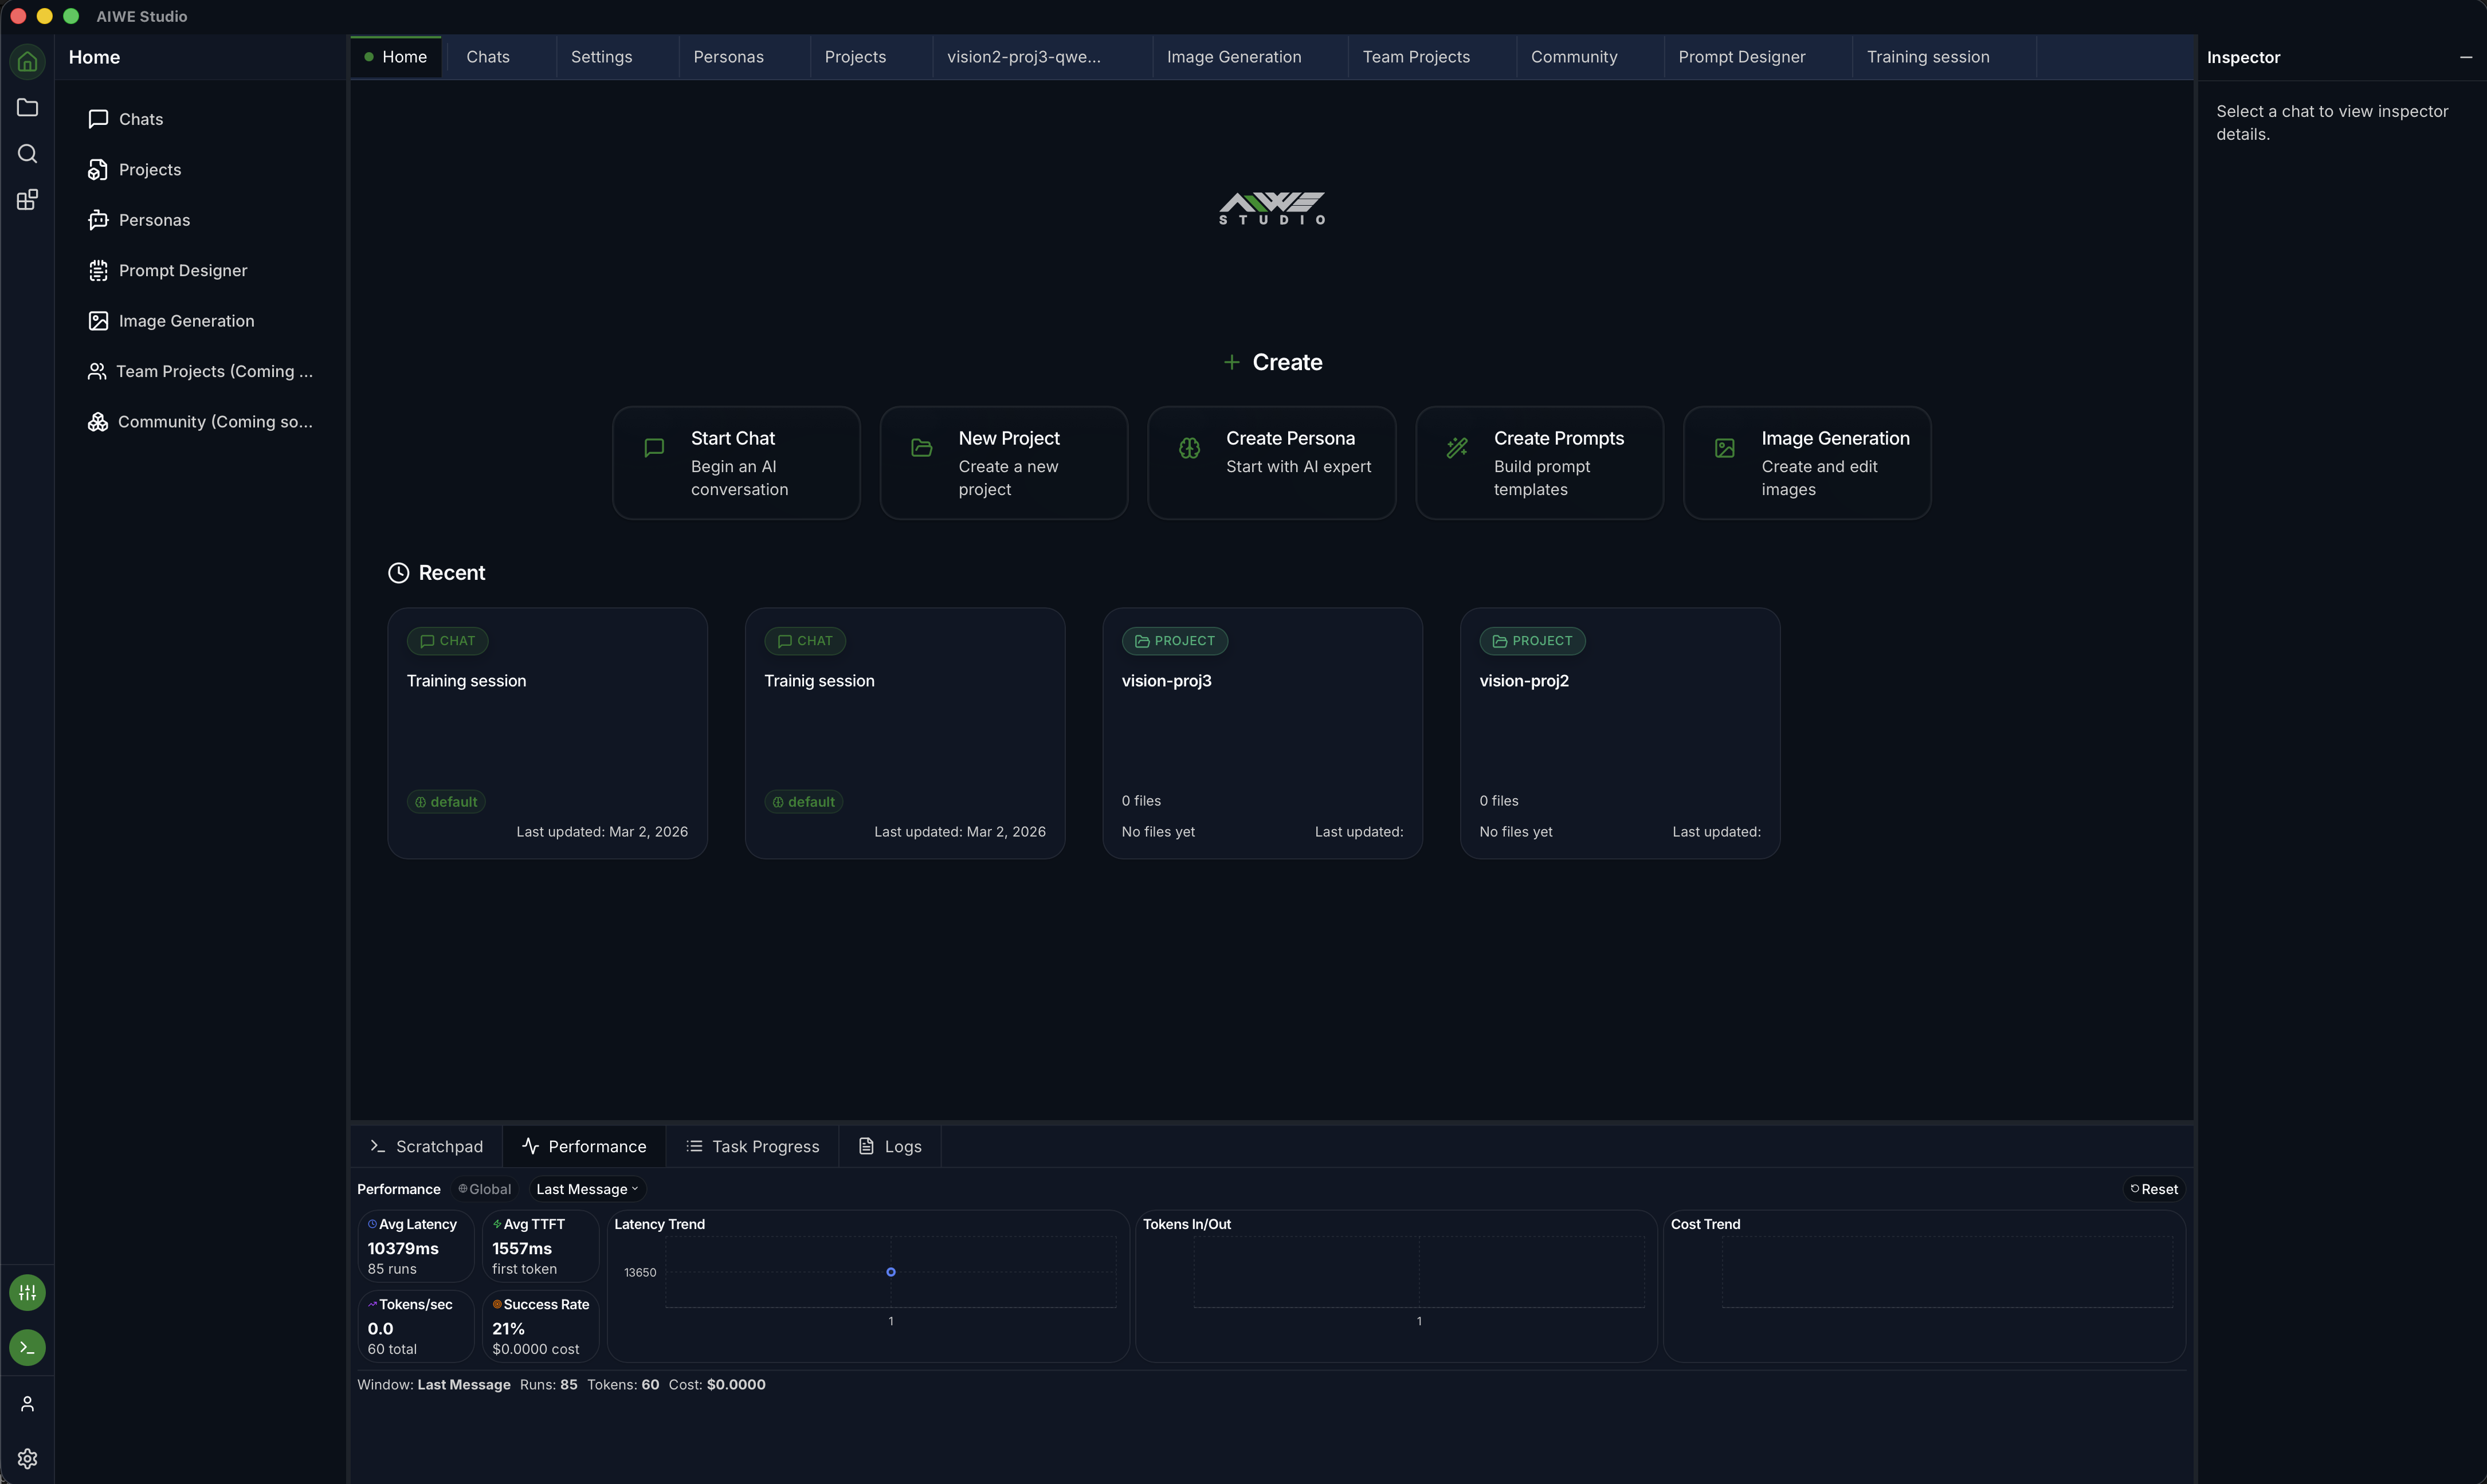Screen dimensions: 2487x1484
Task: Click the Cost Trend chart title
Action: click(1705, 1224)
